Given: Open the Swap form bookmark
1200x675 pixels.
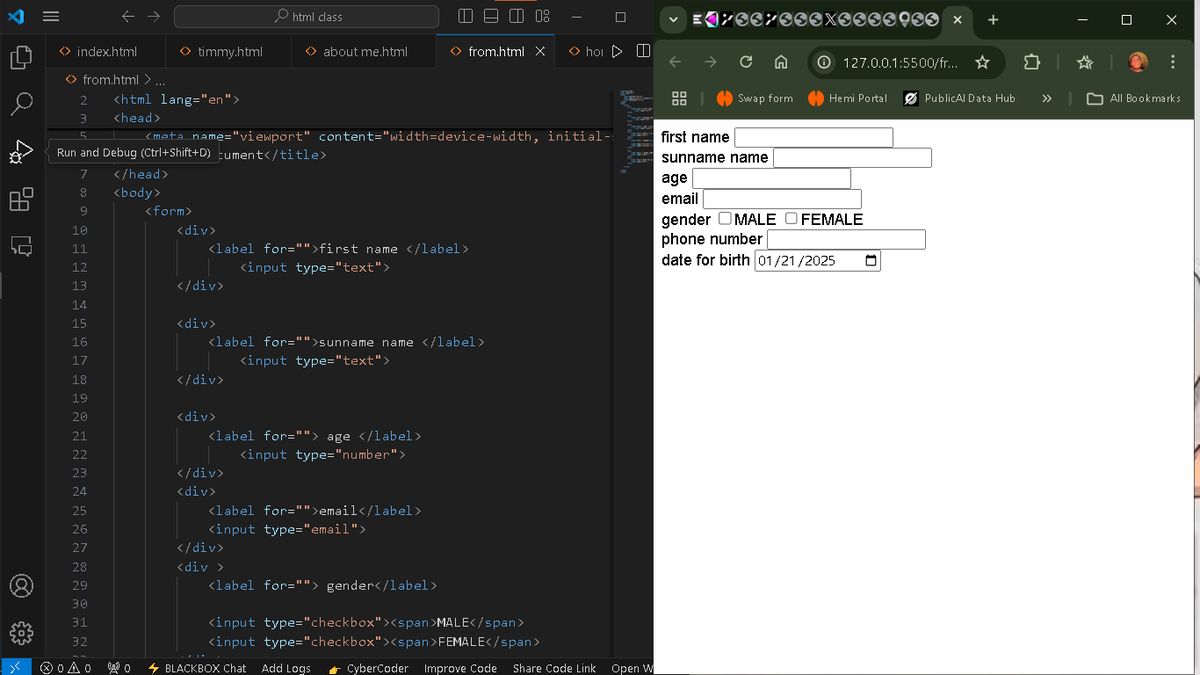Looking at the screenshot, I should point(756,98).
